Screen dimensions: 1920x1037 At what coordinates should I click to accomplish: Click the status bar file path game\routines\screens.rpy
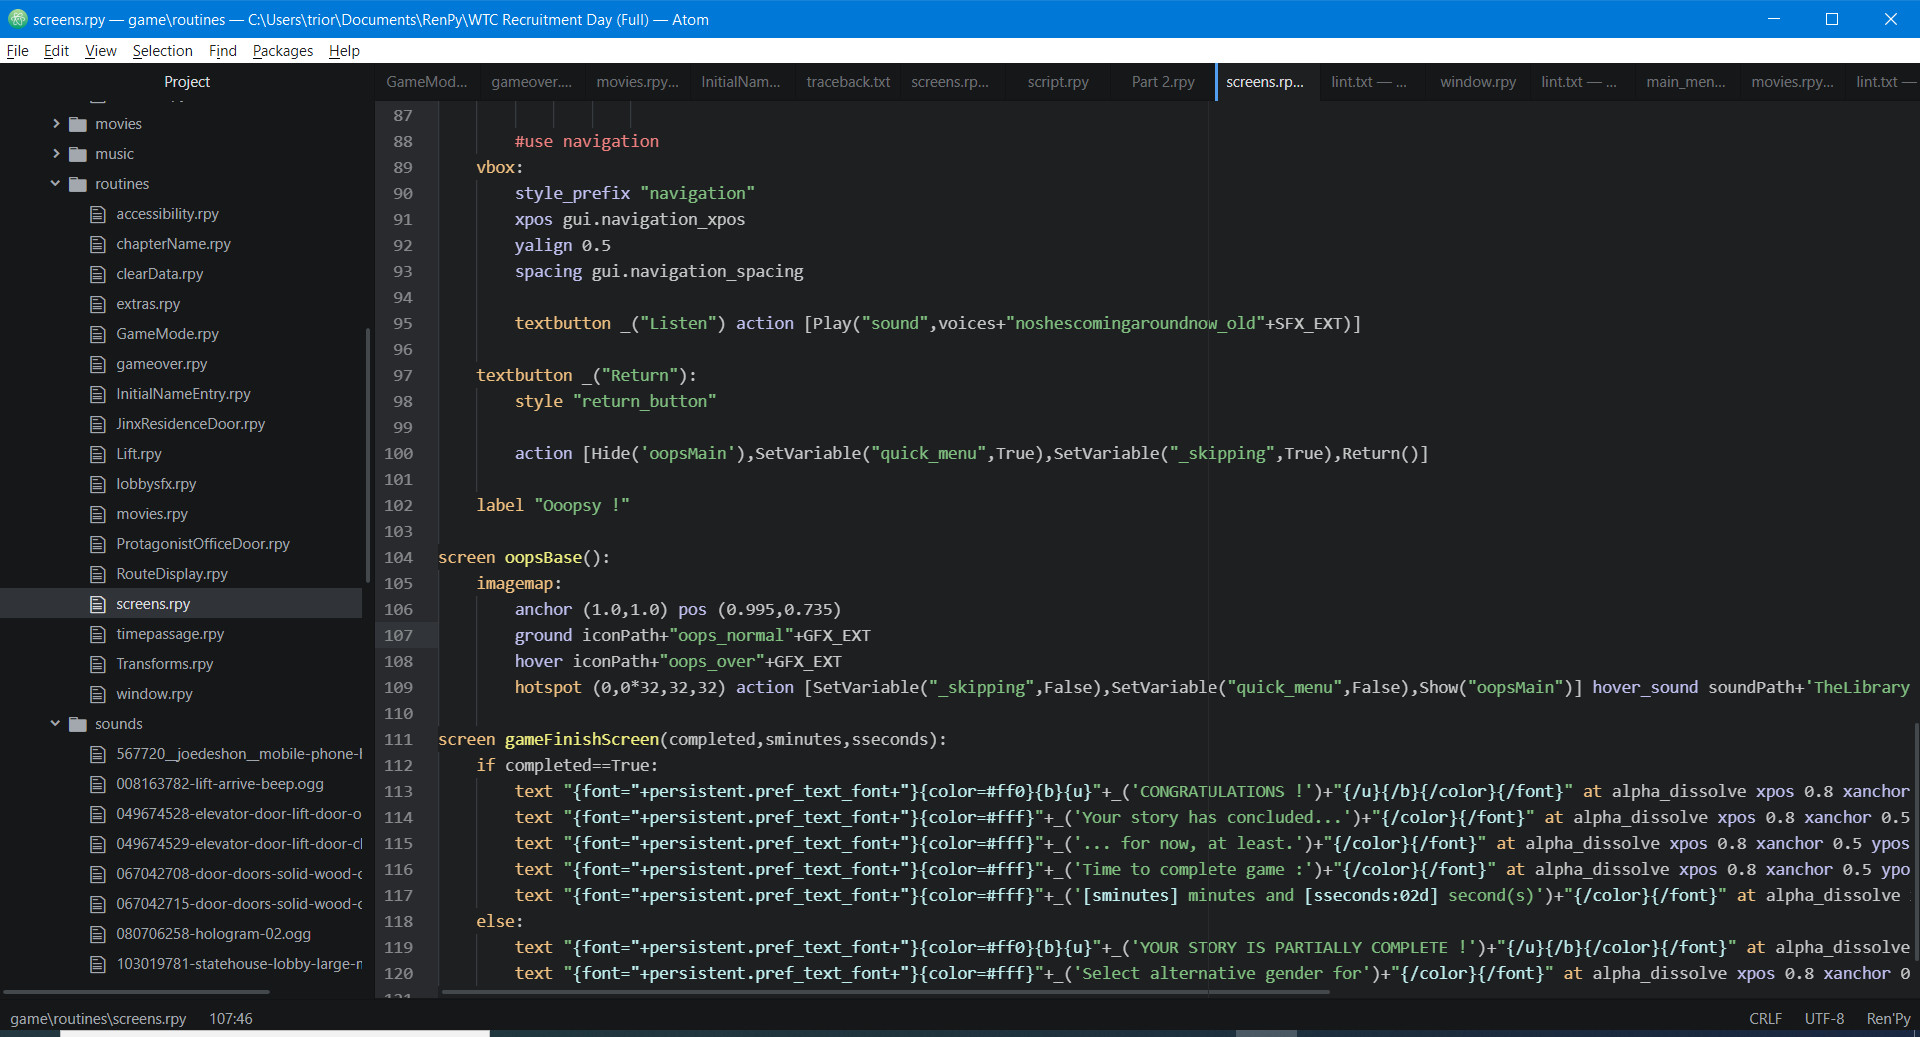tap(98, 1018)
